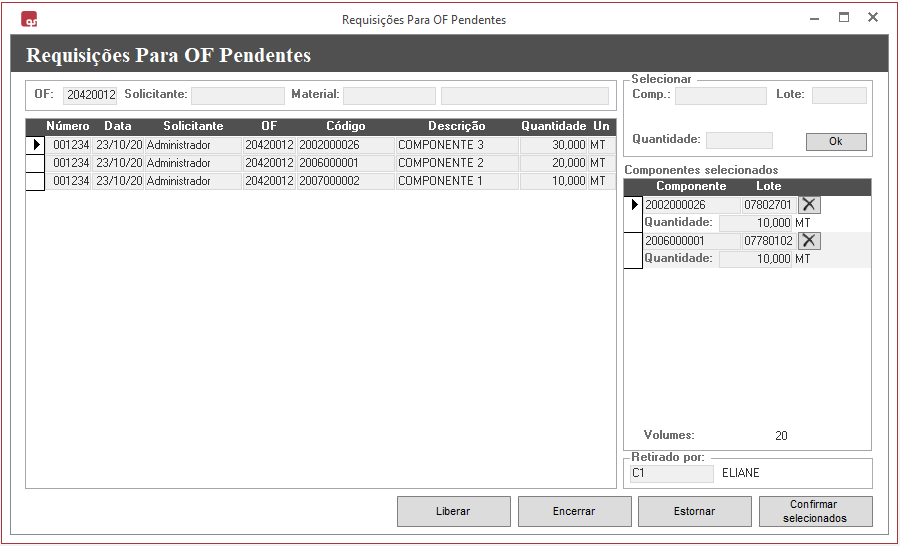This screenshot has height=546, width=900.
Task: Click the Estornar button
Action: [x=694, y=511]
